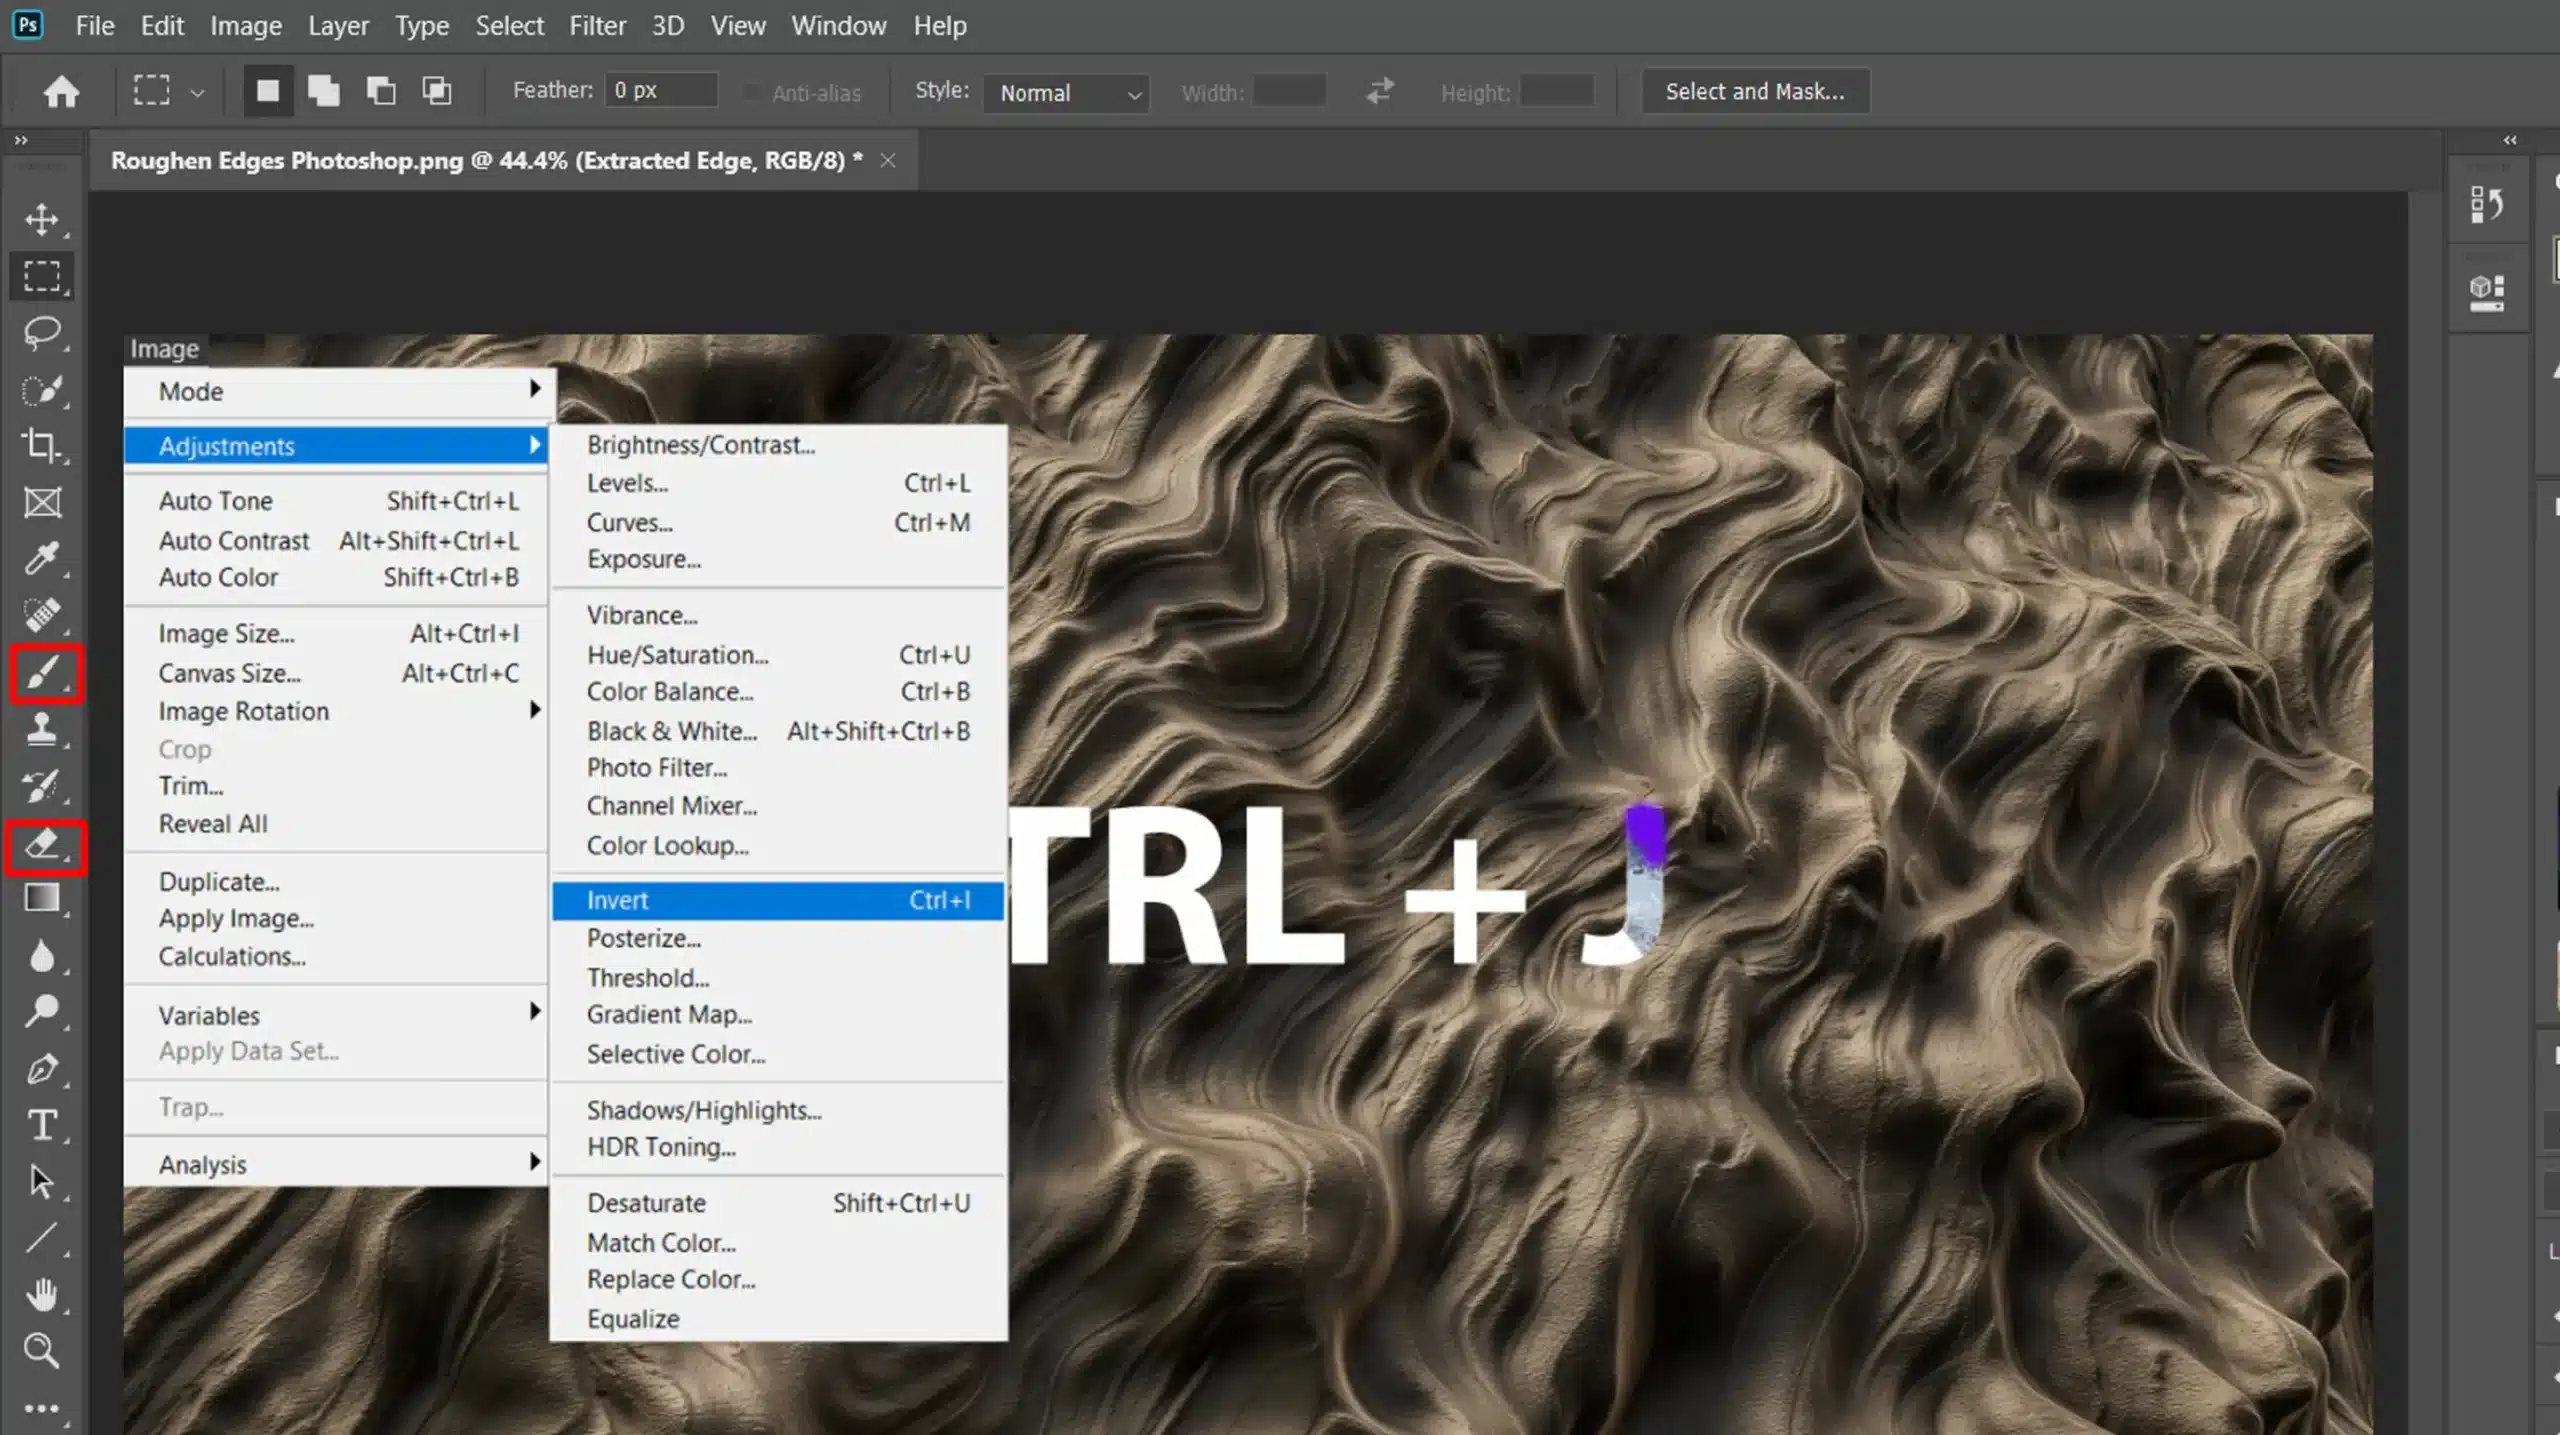Choose New Selection mode

tap(268, 92)
